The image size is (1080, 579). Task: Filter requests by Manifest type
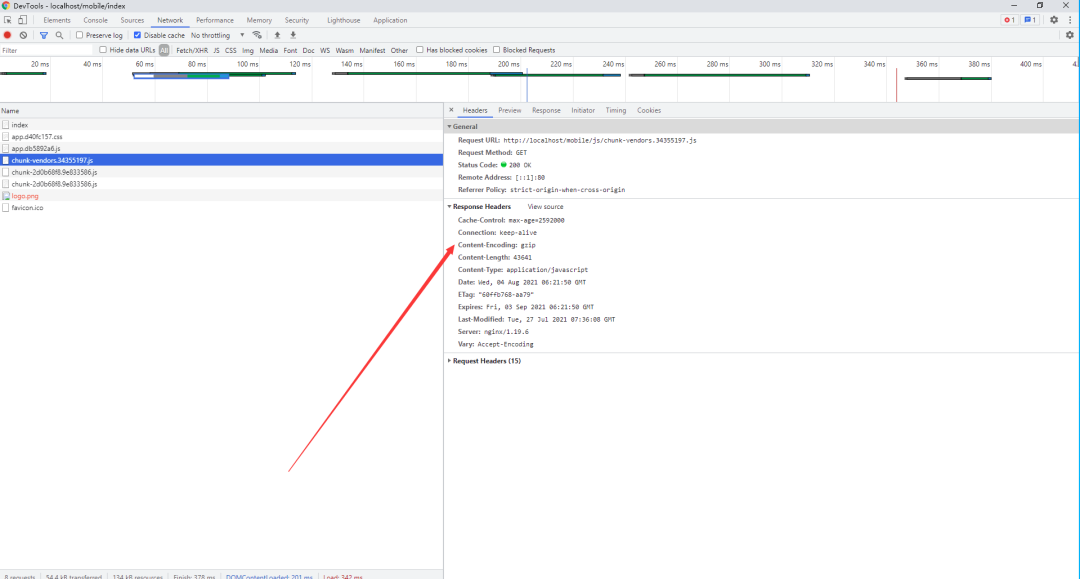(x=372, y=50)
